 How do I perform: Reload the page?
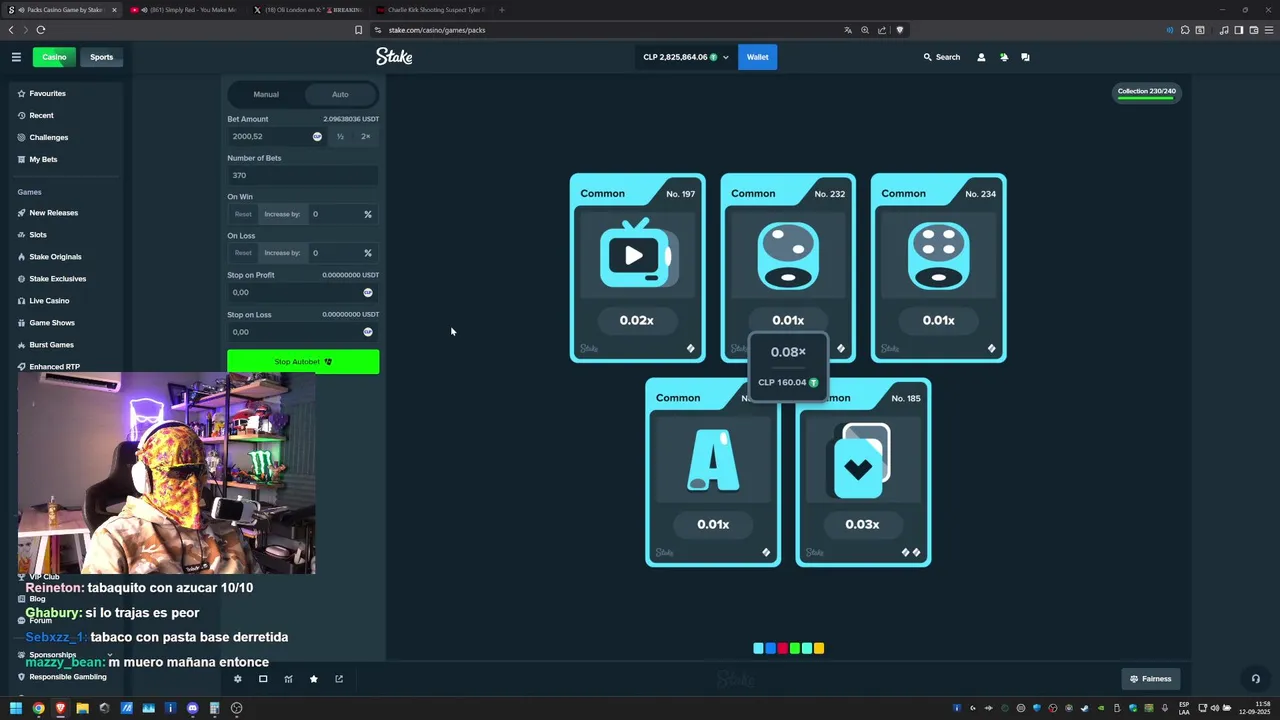(x=41, y=30)
